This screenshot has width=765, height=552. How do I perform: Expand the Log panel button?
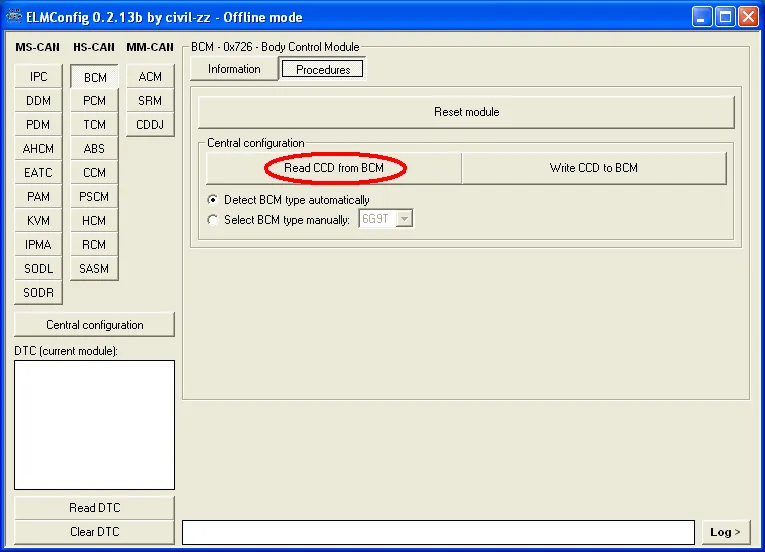[726, 532]
